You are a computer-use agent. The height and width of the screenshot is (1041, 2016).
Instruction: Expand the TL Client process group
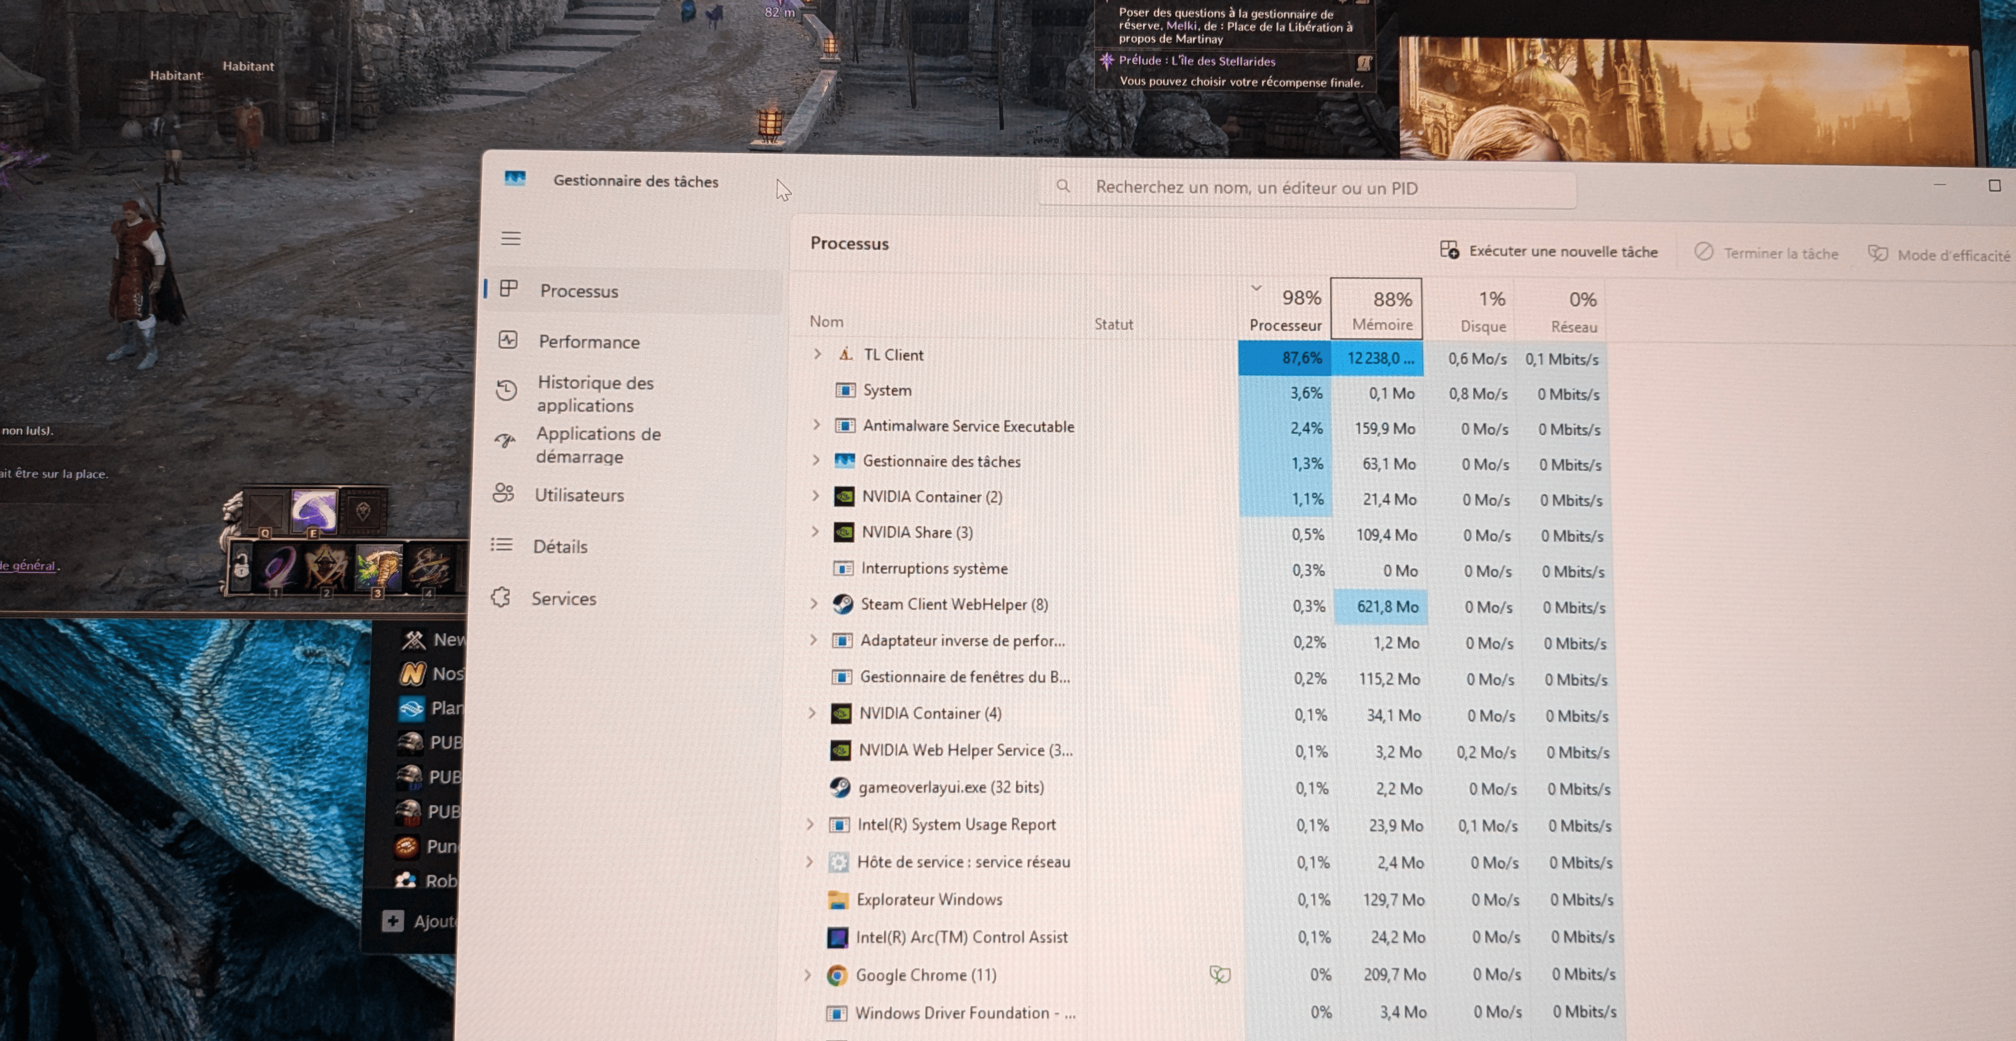(x=817, y=354)
